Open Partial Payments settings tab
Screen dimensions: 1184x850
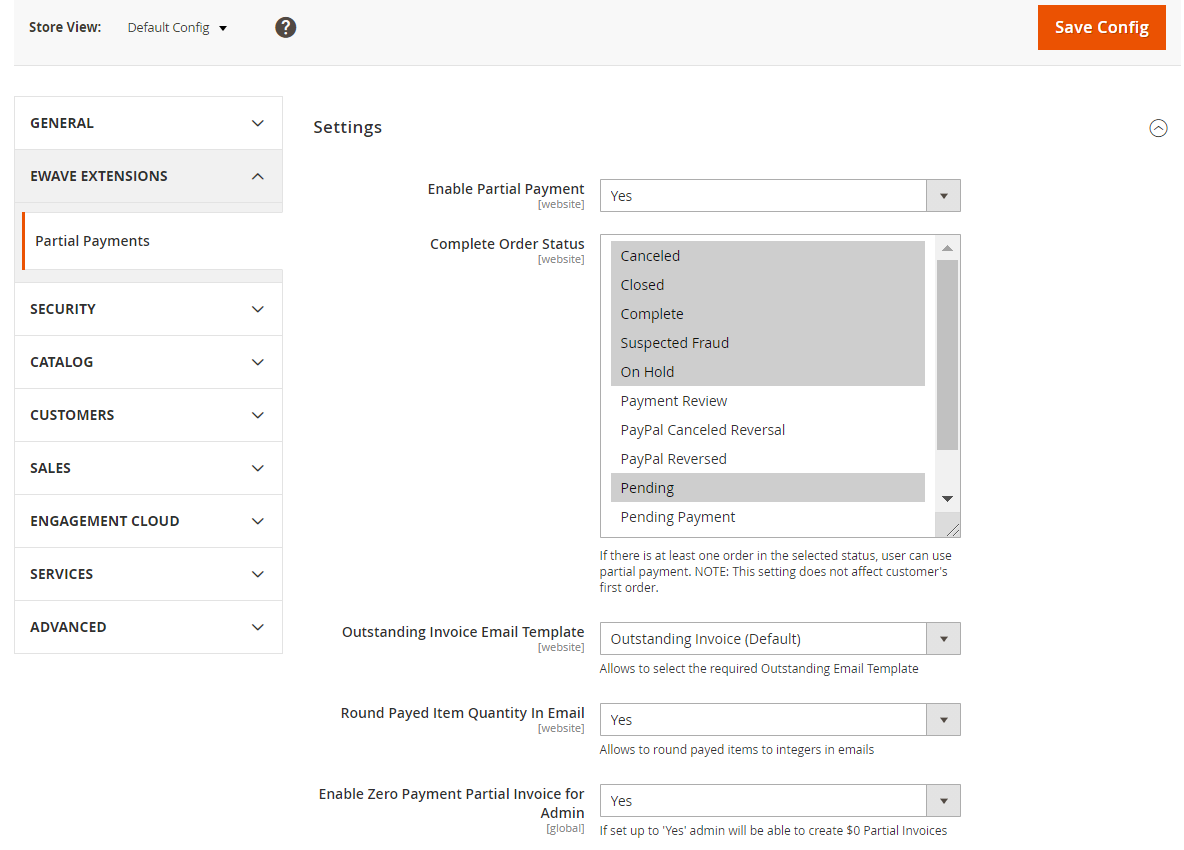pyautogui.click(x=92, y=241)
